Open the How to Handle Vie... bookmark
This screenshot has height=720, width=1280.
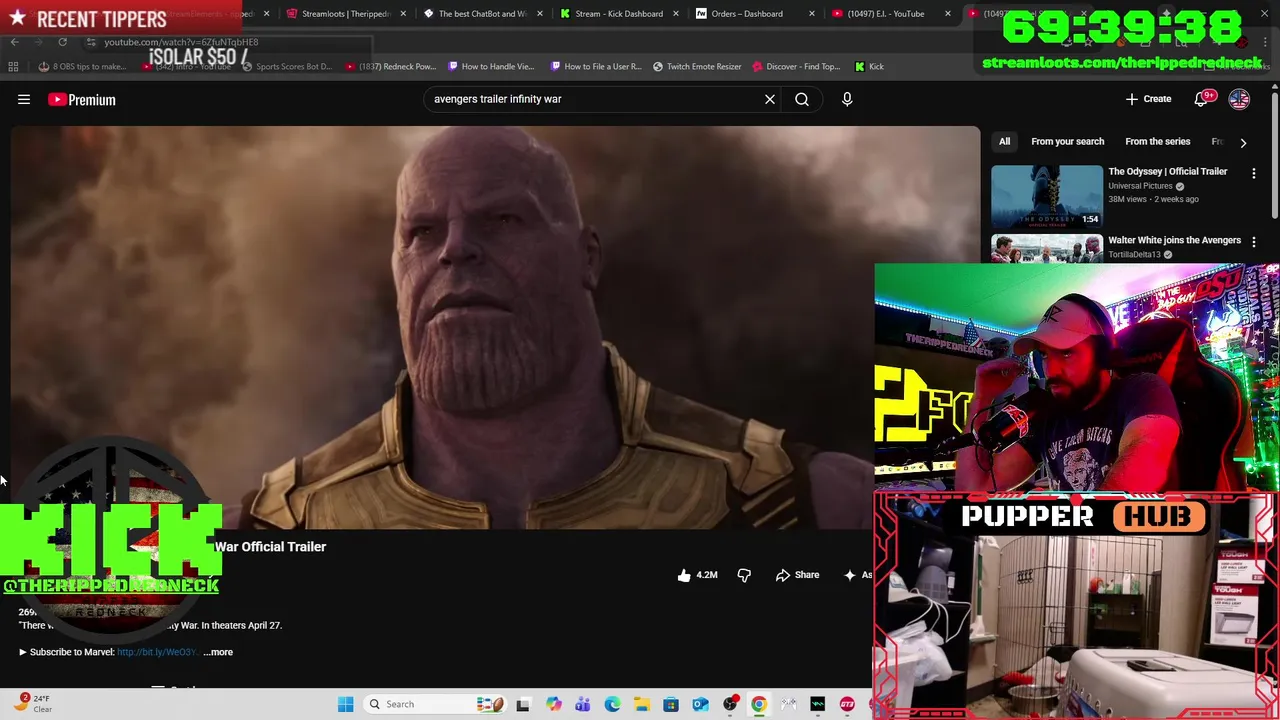pyautogui.click(x=491, y=66)
